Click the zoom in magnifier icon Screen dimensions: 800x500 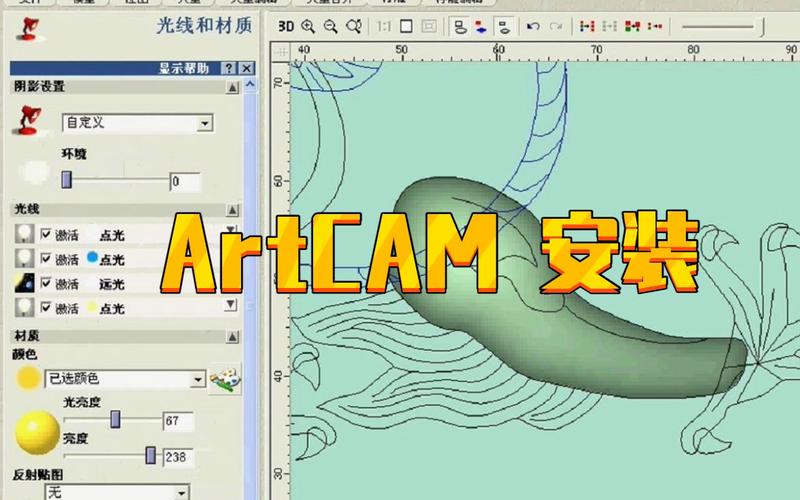pyautogui.click(x=308, y=26)
